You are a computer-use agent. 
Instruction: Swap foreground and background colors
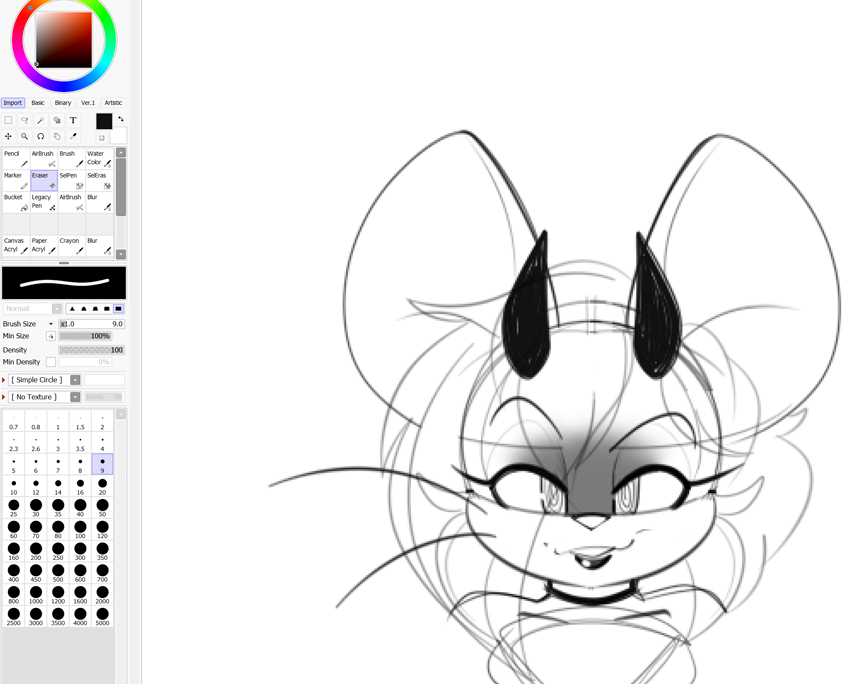[x=121, y=119]
